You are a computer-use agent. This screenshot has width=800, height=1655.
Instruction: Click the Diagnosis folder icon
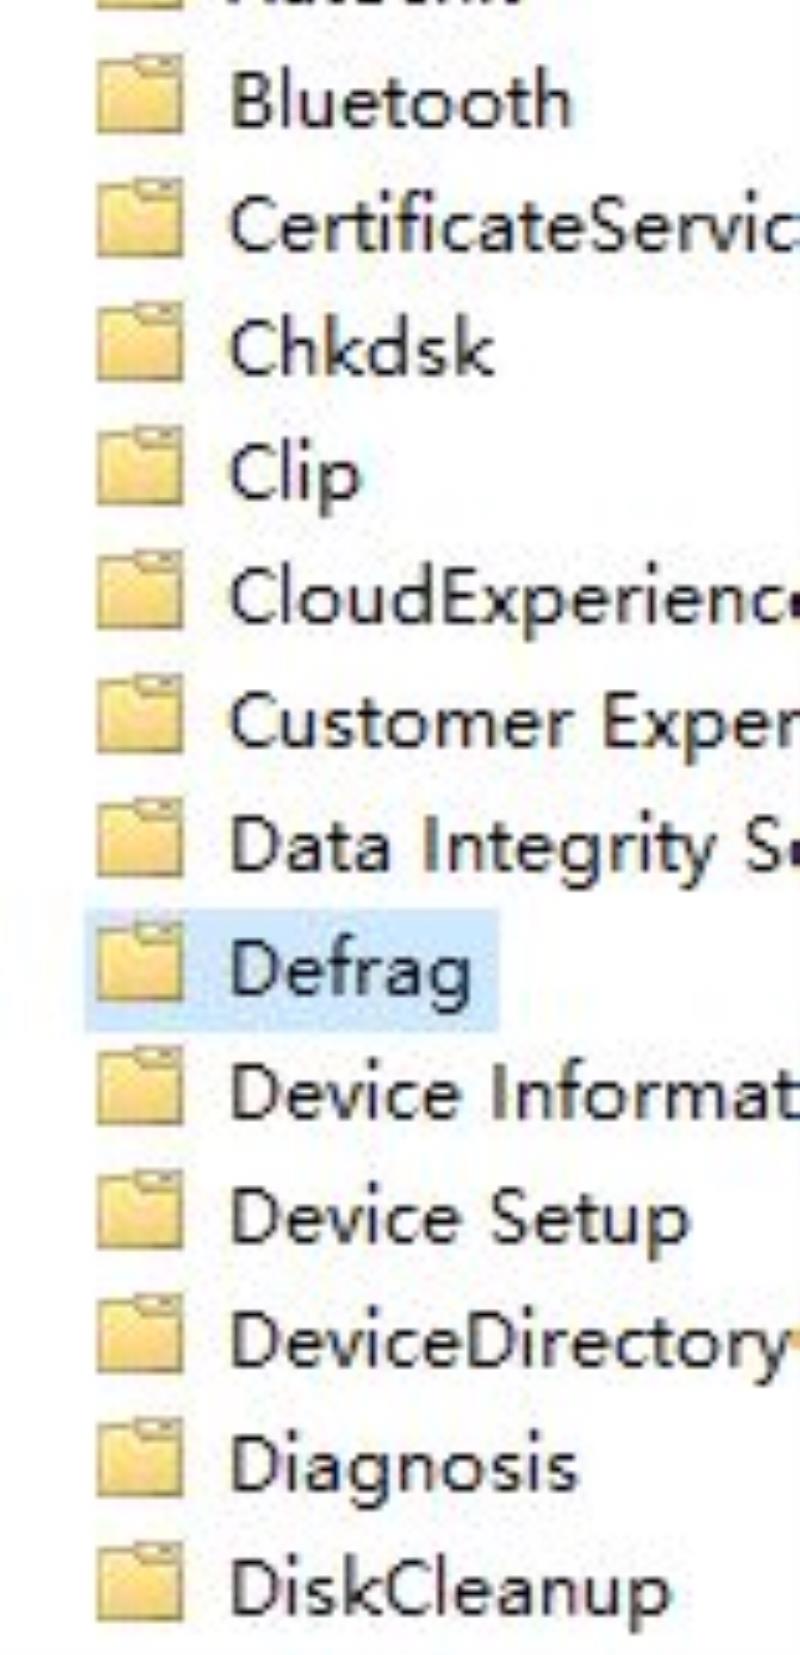click(140, 1460)
